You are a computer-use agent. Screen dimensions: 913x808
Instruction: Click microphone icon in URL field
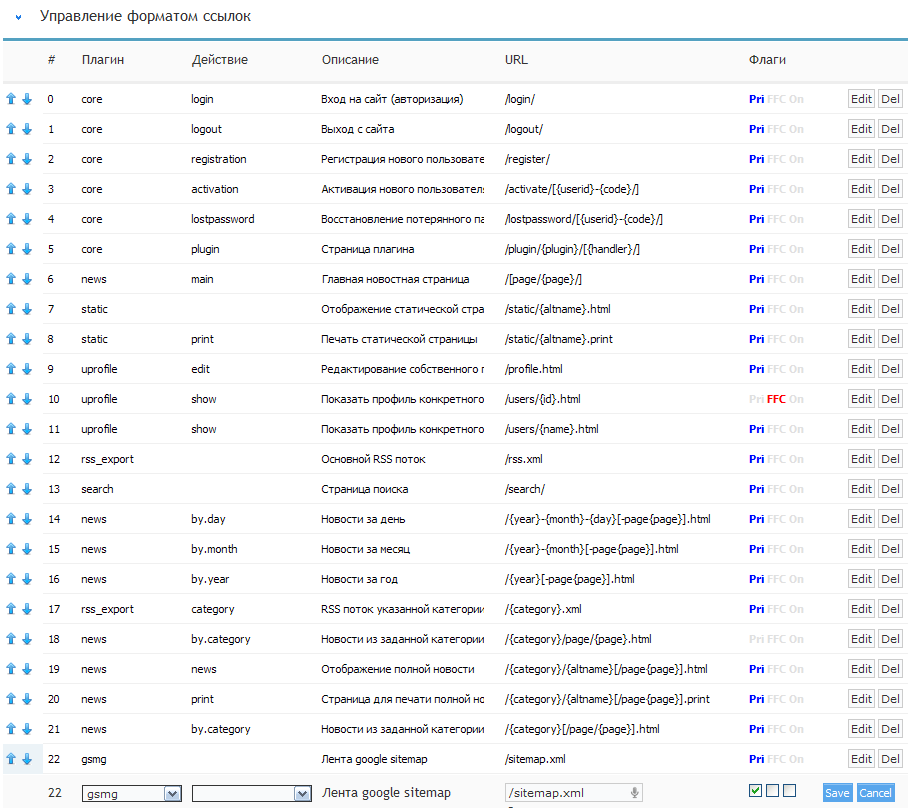pyautogui.click(x=634, y=793)
